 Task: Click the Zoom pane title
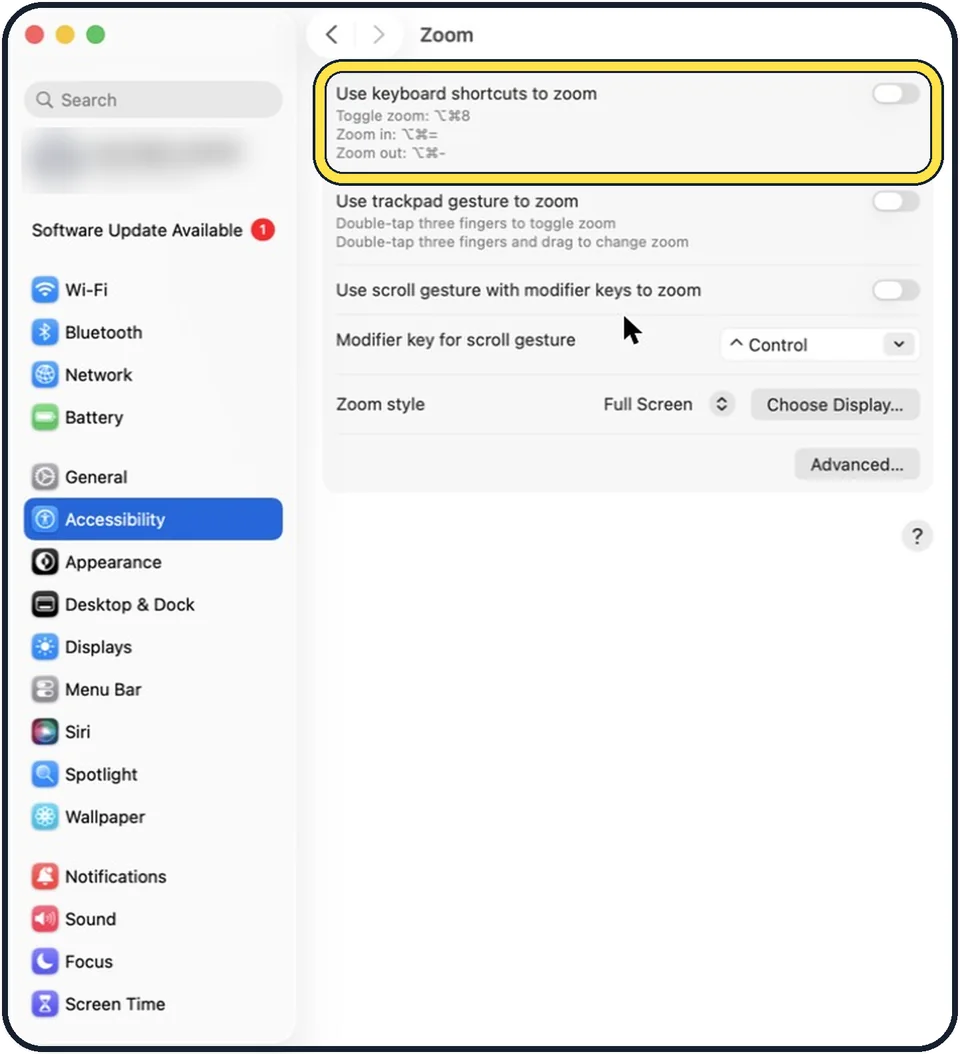pos(446,35)
